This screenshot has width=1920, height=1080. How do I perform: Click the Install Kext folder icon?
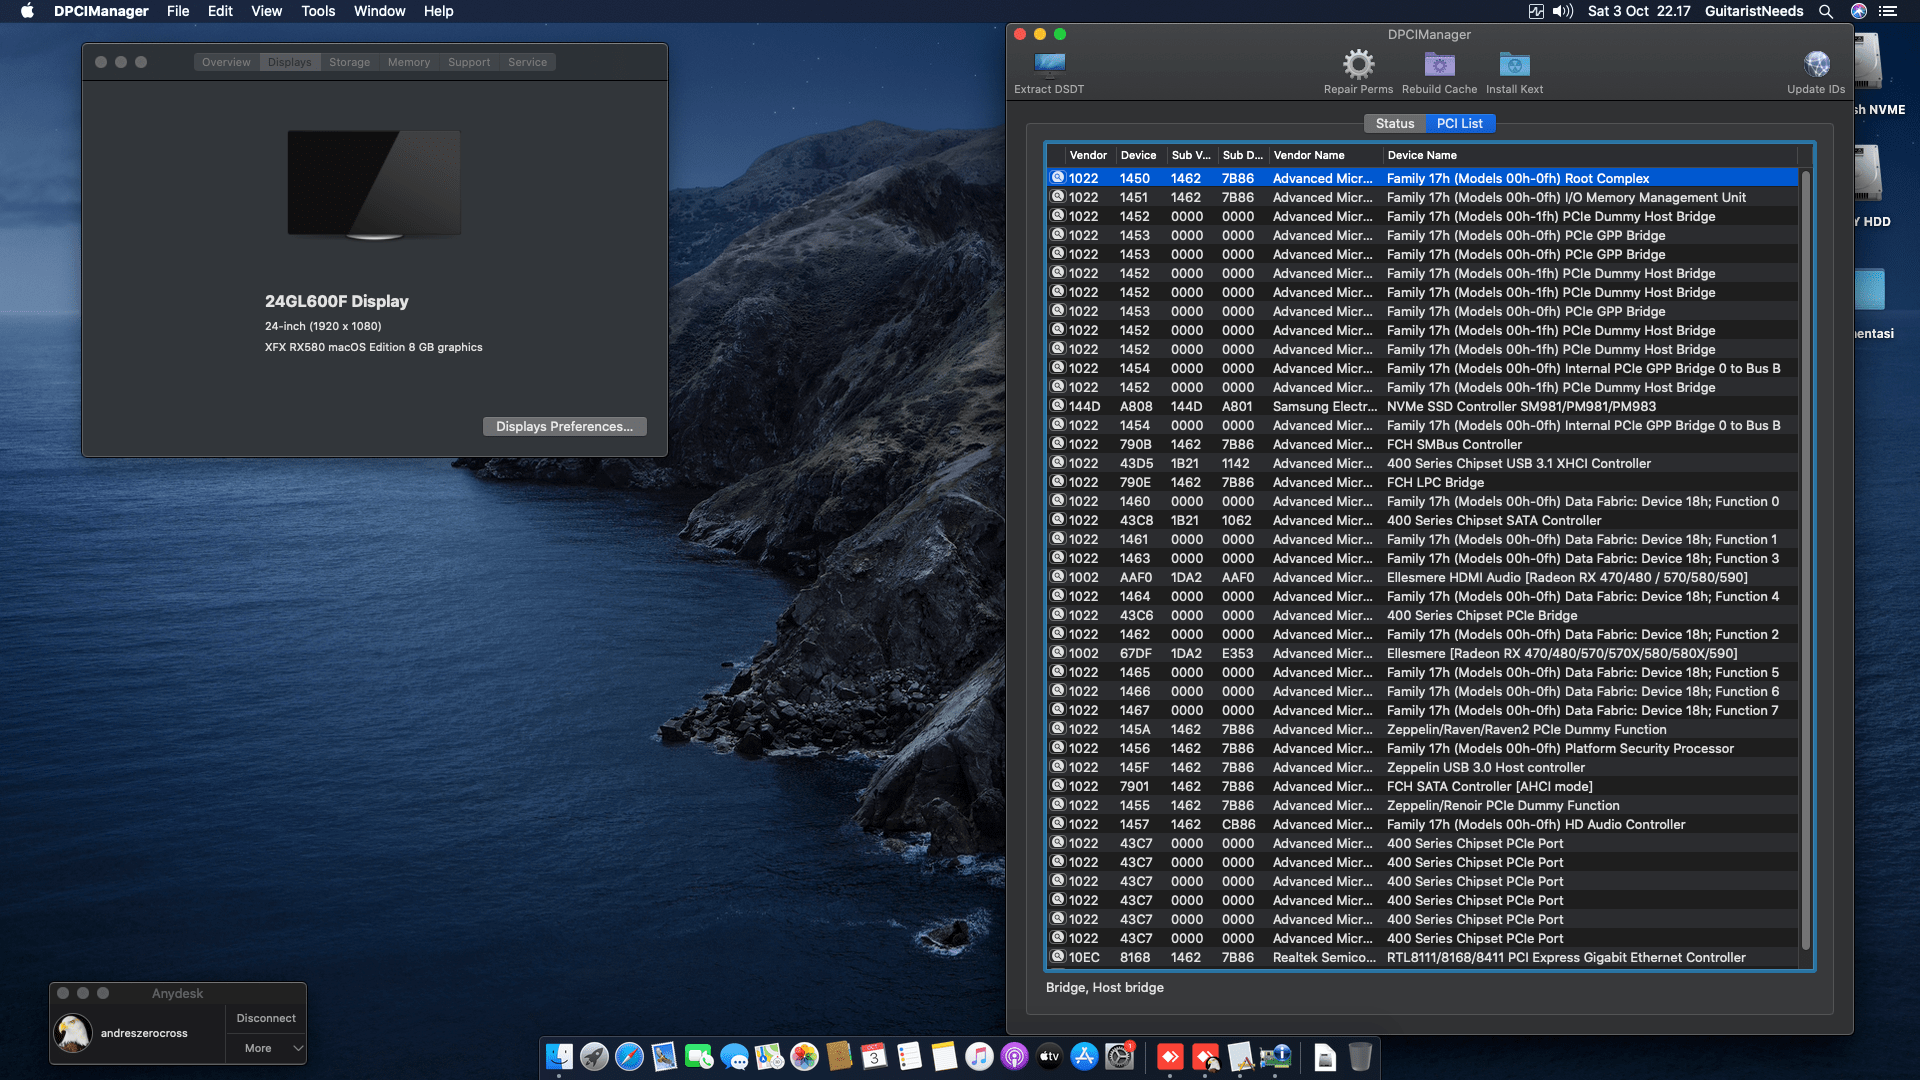point(1514,65)
